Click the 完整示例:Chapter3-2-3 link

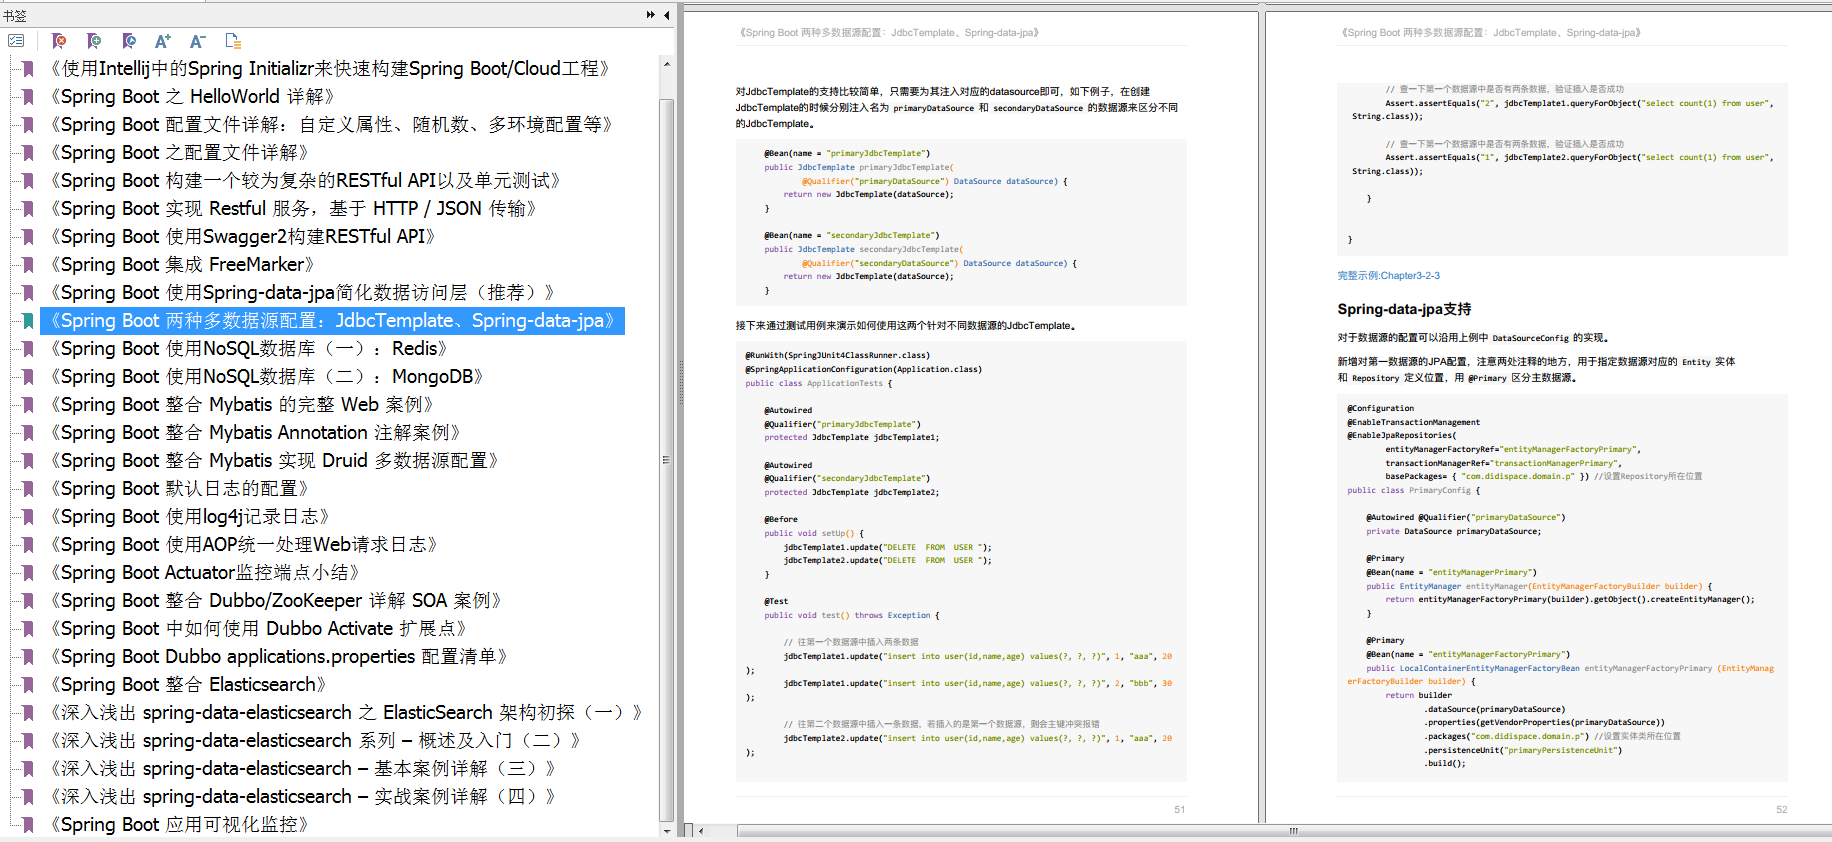1388,276
